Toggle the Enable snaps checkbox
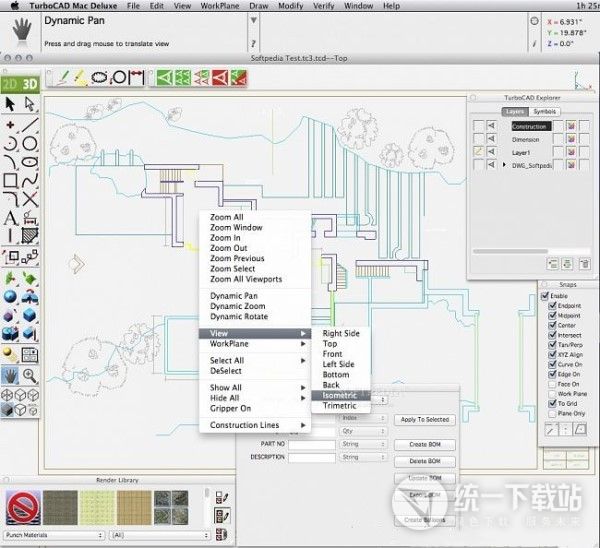 [545, 296]
